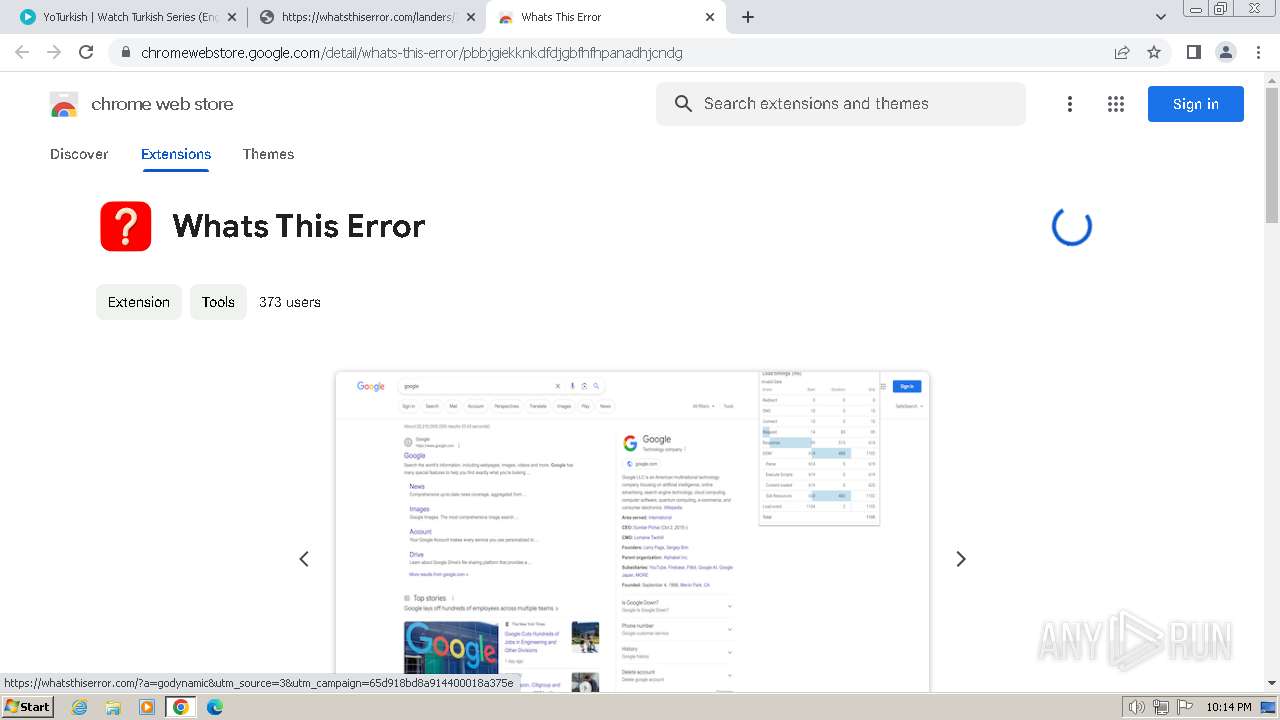Click the 10:14 PM clock
The width and height of the screenshot is (1280, 720).
1229,707
